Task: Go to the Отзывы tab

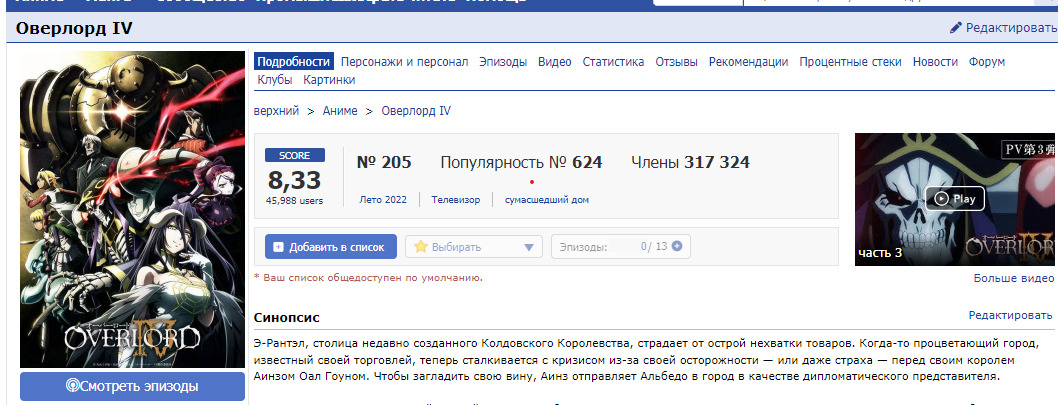Action: tap(676, 62)
